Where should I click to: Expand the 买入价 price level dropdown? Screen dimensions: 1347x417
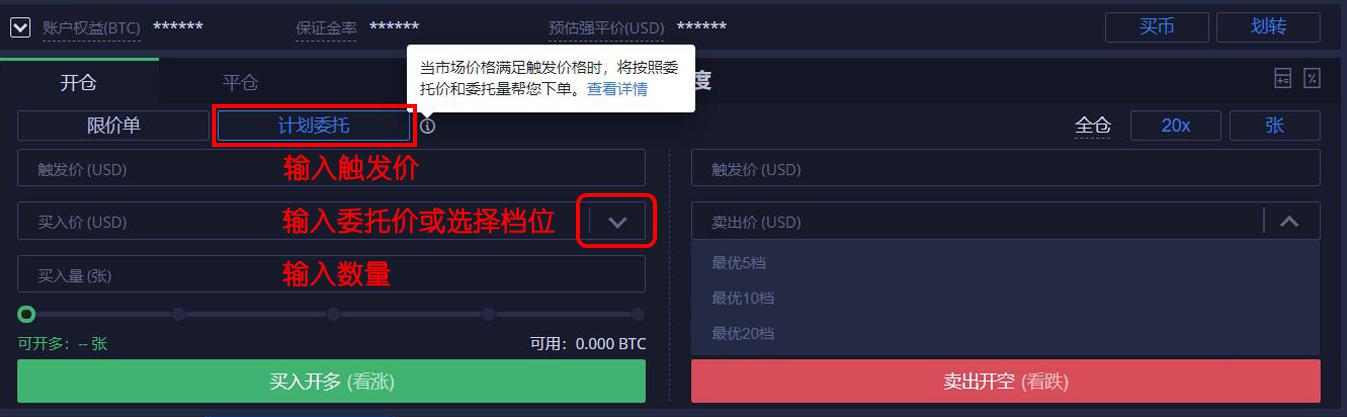[617, 222]
